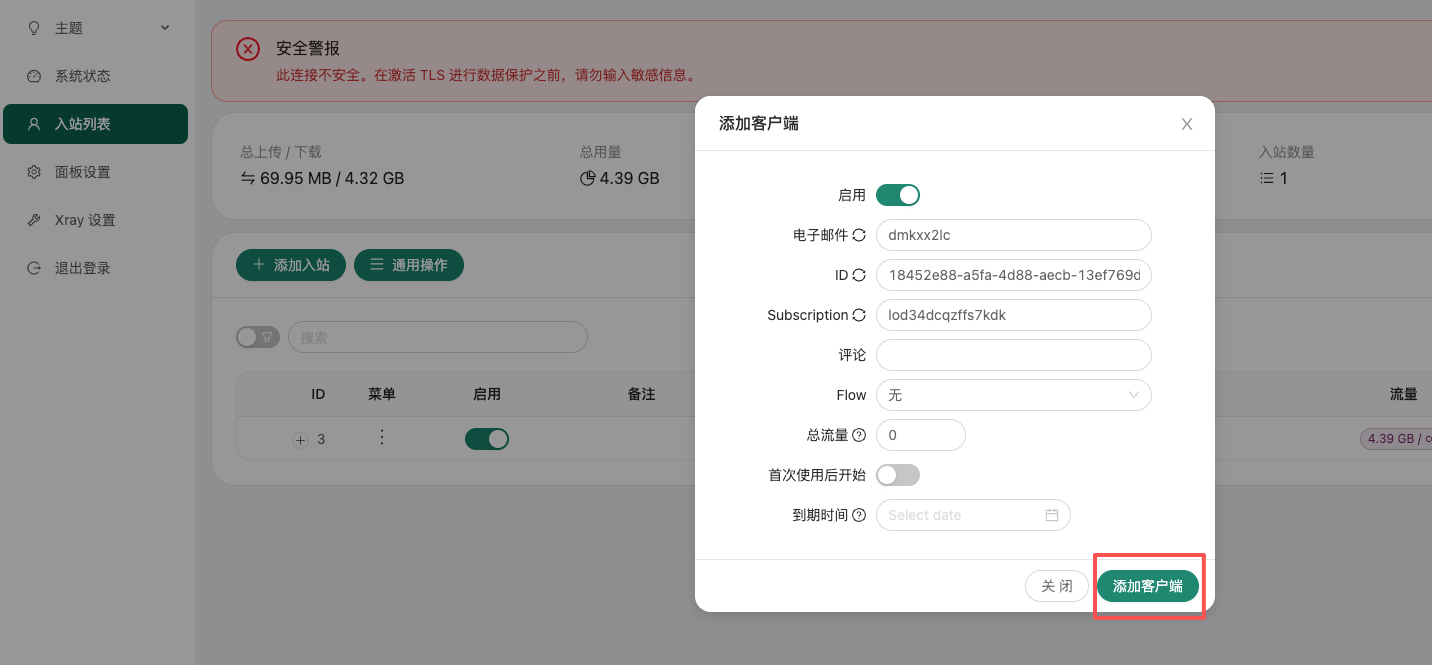This screenshot has height=665, width=1432.
Task: Open the calendar icon in date field
Action: pyautogui.click(x=1051, y=515)
